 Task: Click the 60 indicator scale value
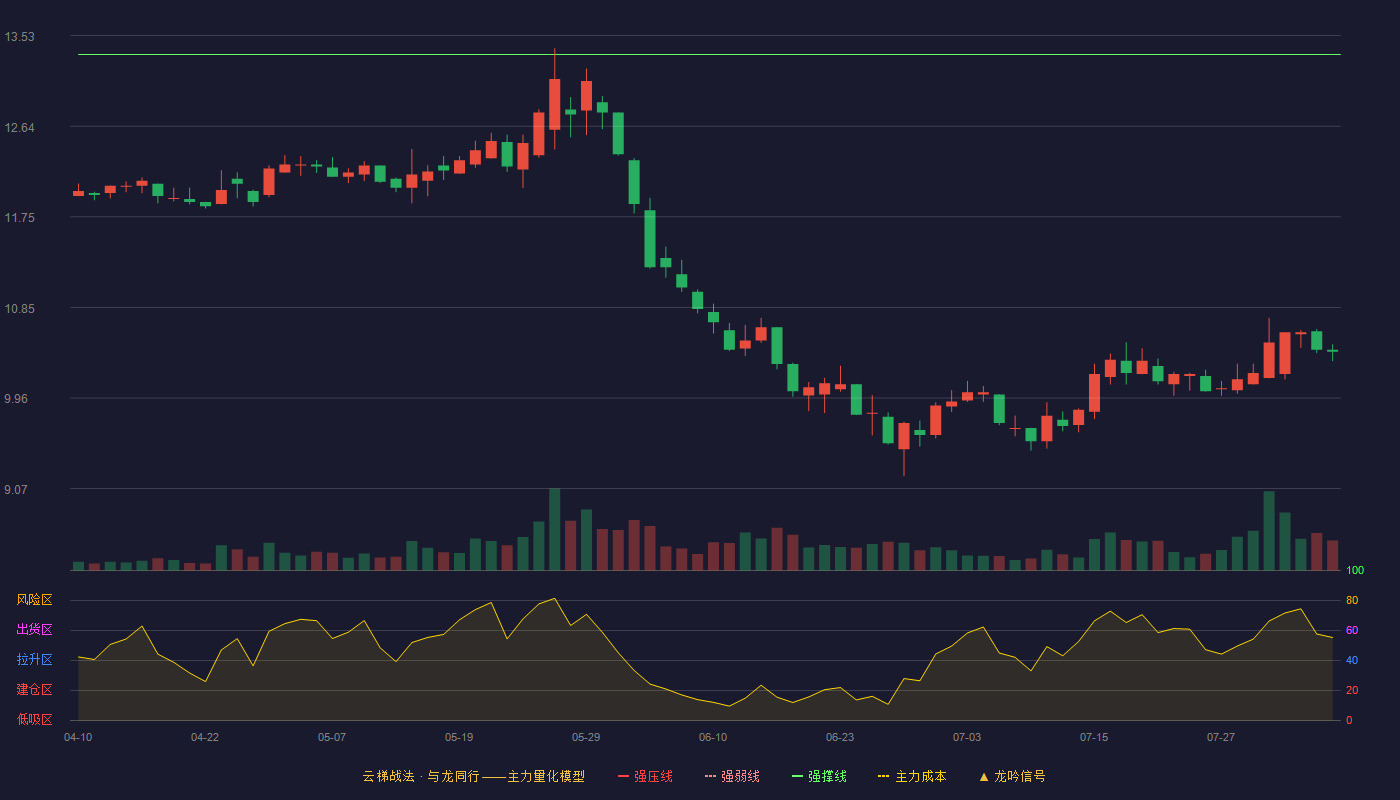click(x=1352, y=630)
